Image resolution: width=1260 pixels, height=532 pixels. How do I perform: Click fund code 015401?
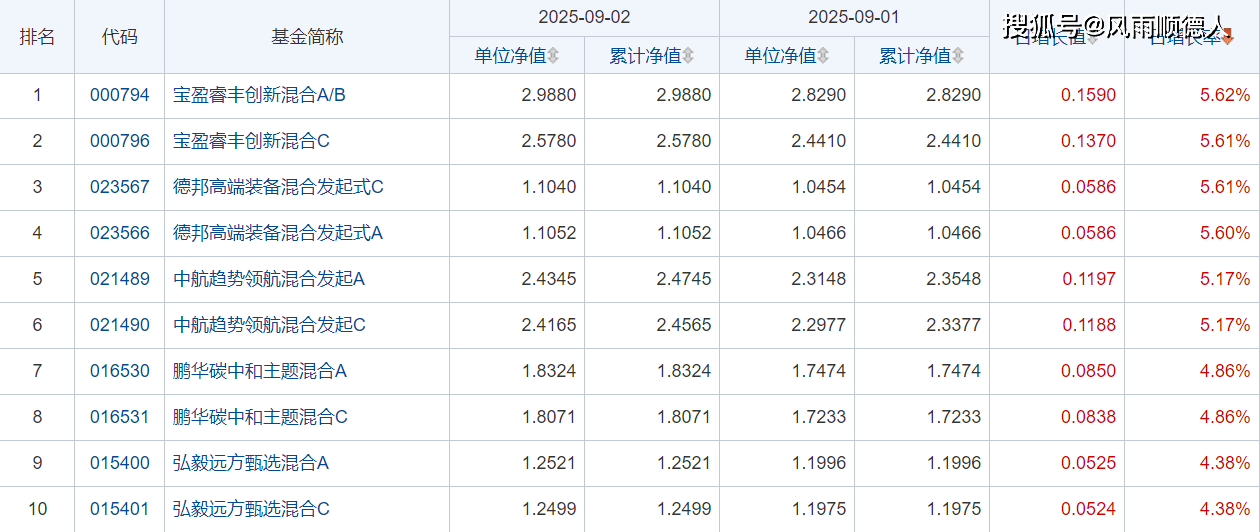click(119, 509)
